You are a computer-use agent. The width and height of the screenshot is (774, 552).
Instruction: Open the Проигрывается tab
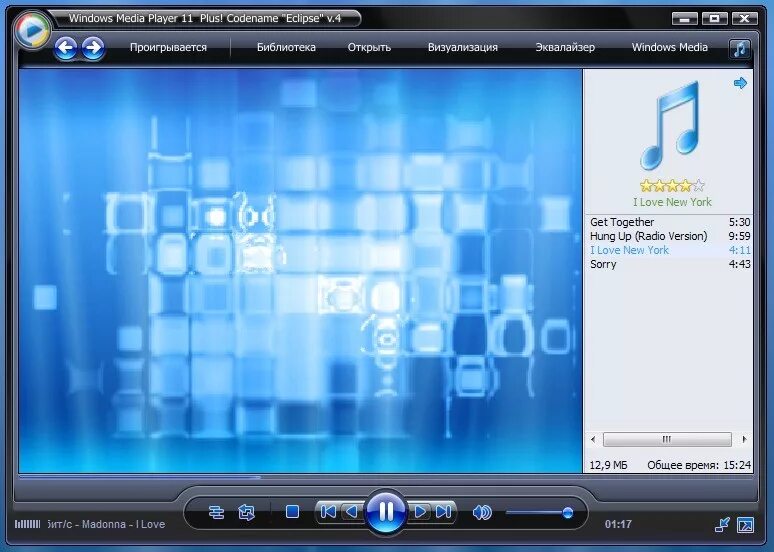click(x=168, y=47)
